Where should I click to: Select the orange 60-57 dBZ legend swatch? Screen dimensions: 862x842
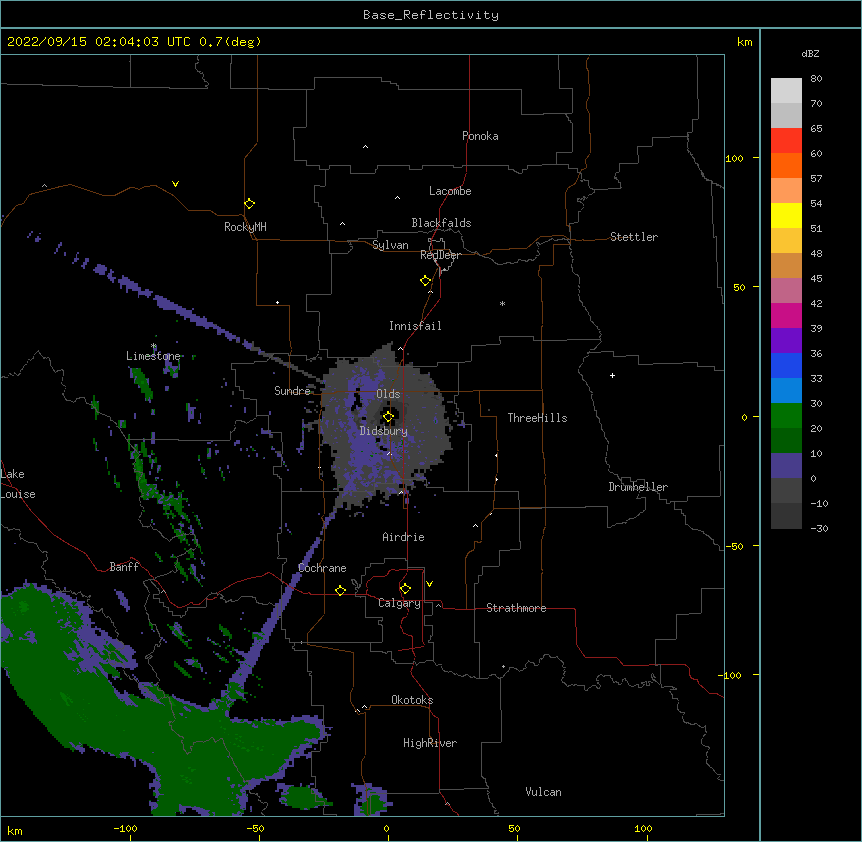pos(786,165)
